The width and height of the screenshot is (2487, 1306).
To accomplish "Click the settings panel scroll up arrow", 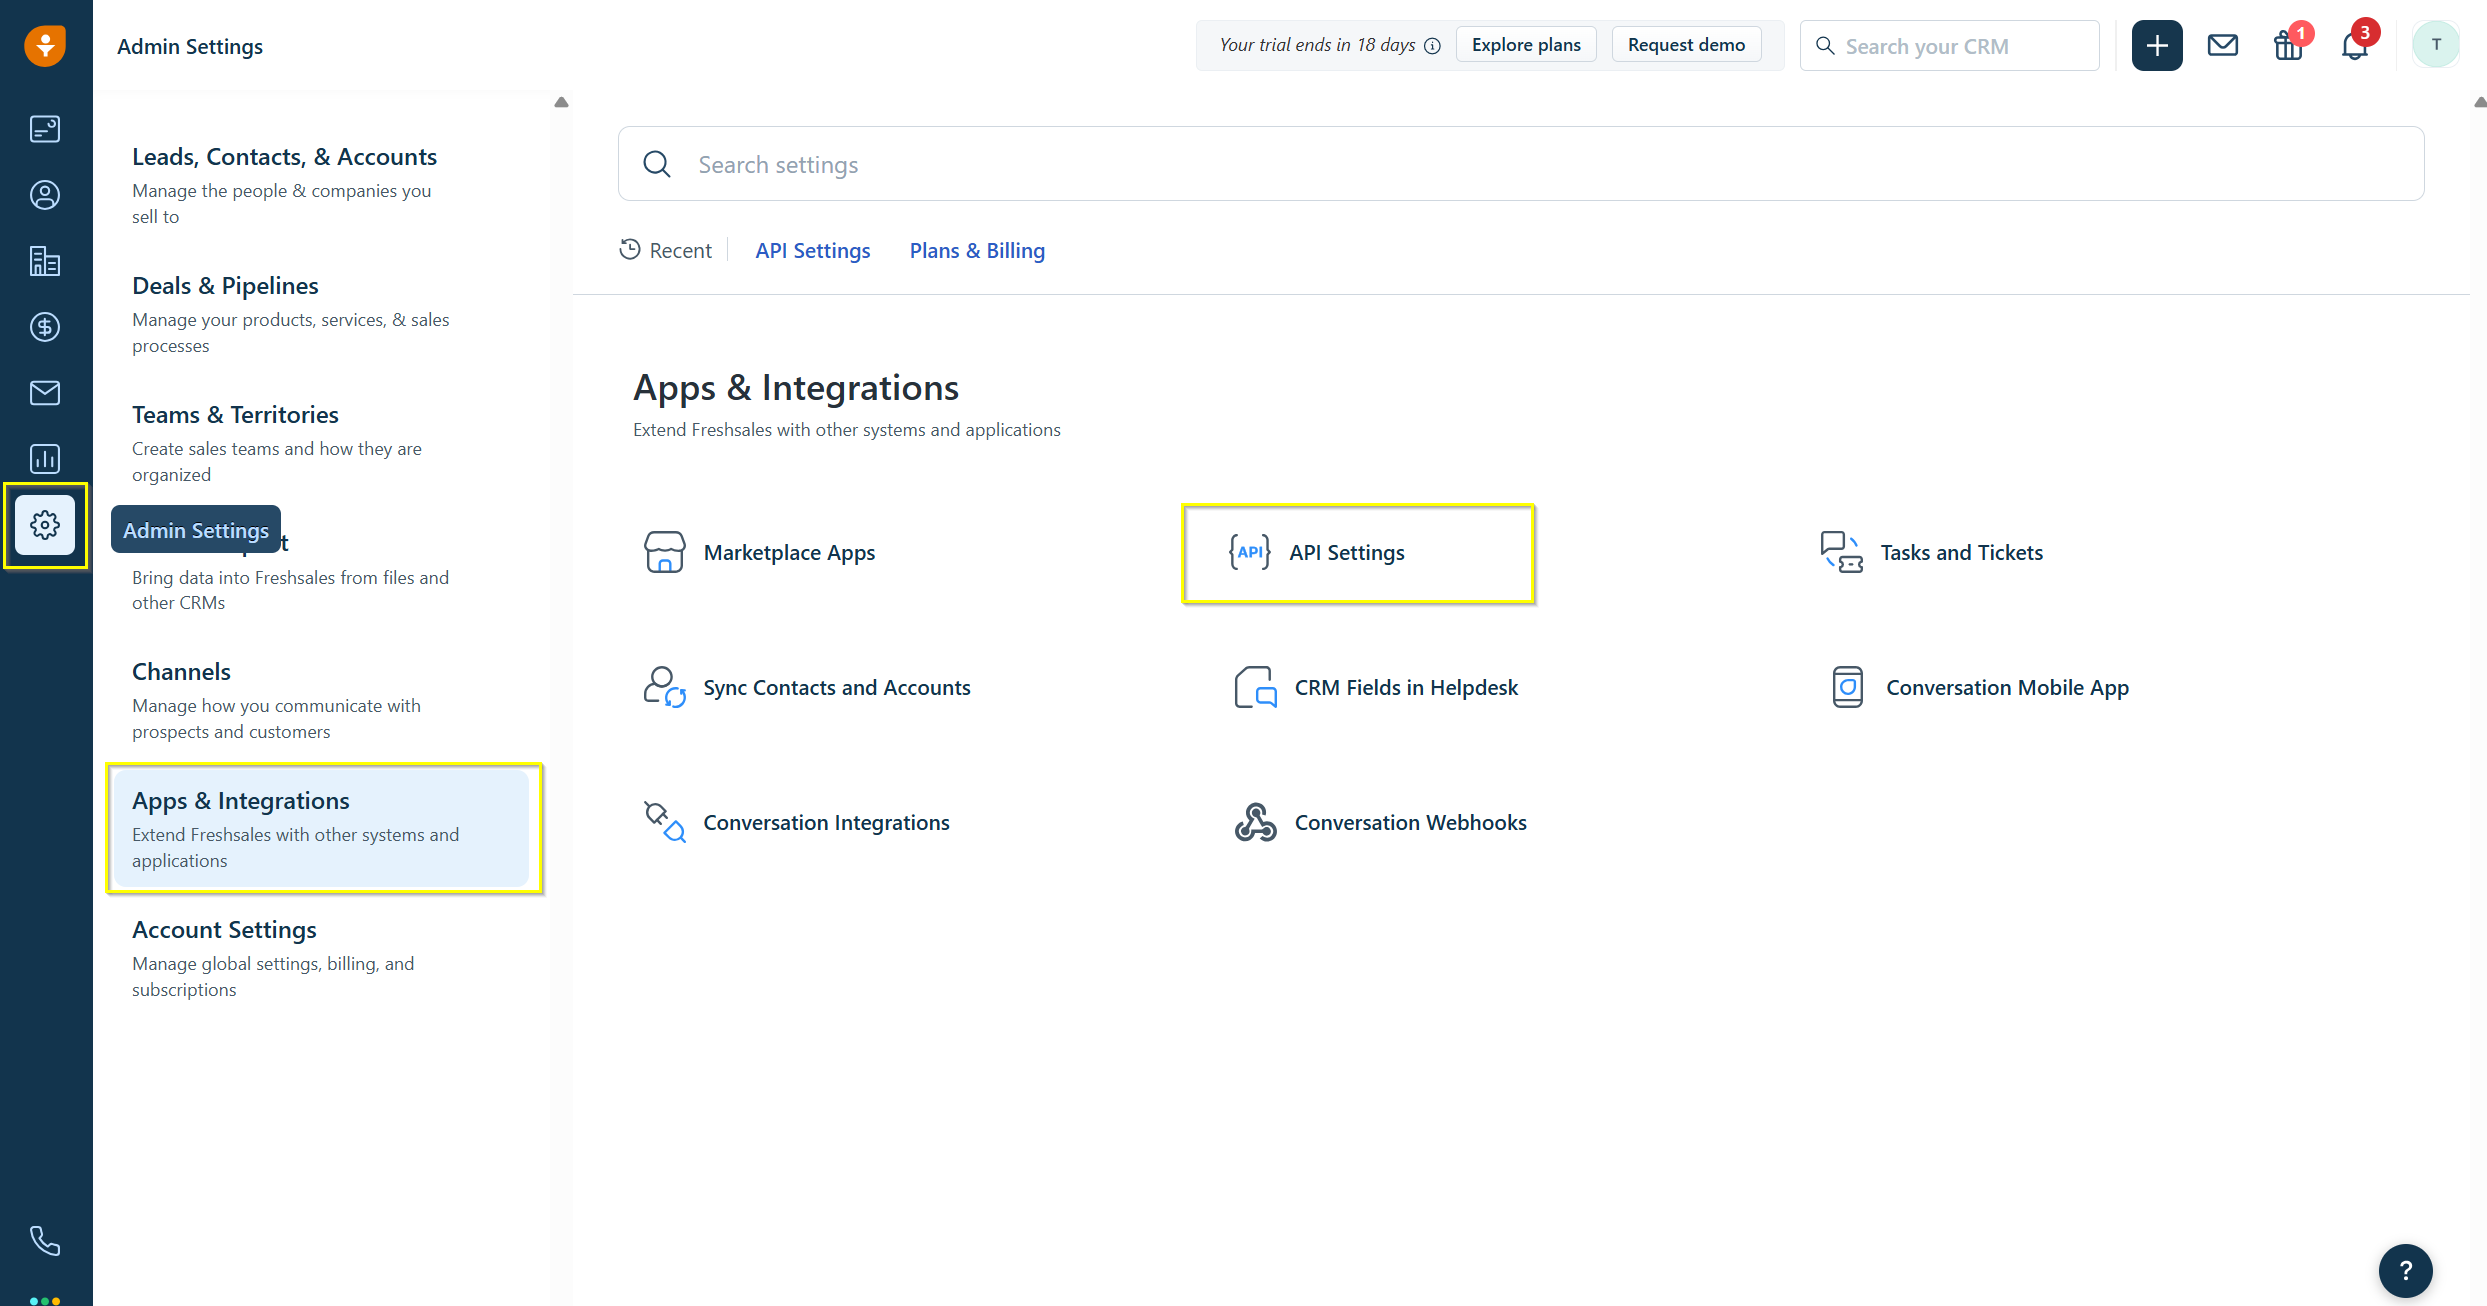I will click(561, 102).
